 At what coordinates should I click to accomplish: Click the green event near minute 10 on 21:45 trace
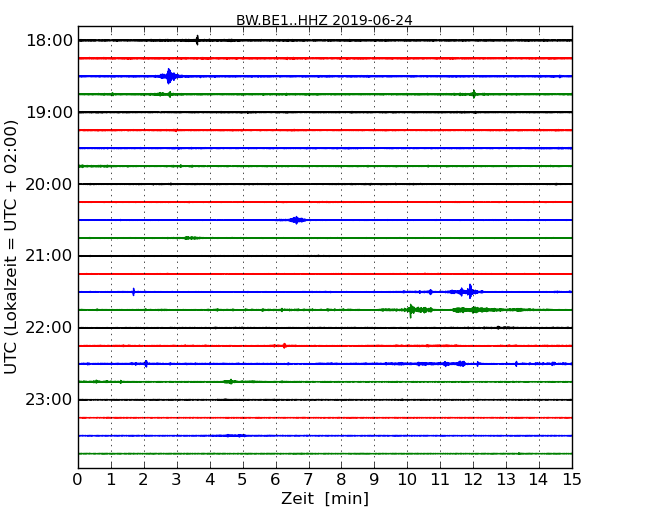click(x=417, y=310)
